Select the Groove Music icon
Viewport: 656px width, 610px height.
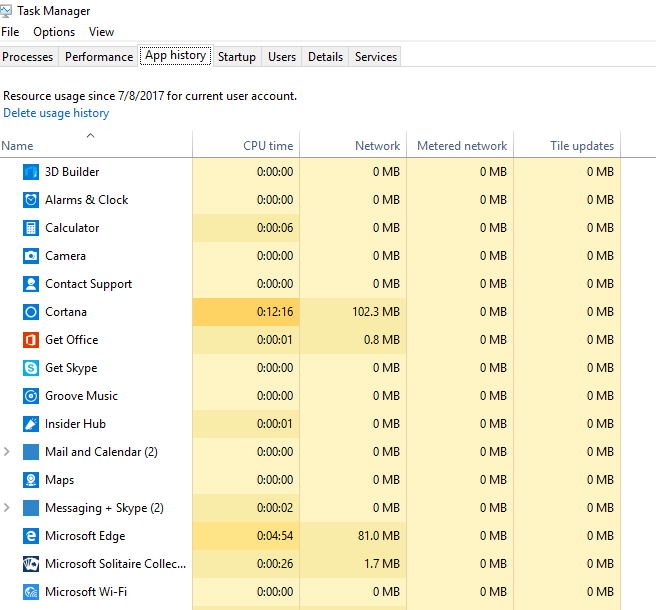click(31, 396)
